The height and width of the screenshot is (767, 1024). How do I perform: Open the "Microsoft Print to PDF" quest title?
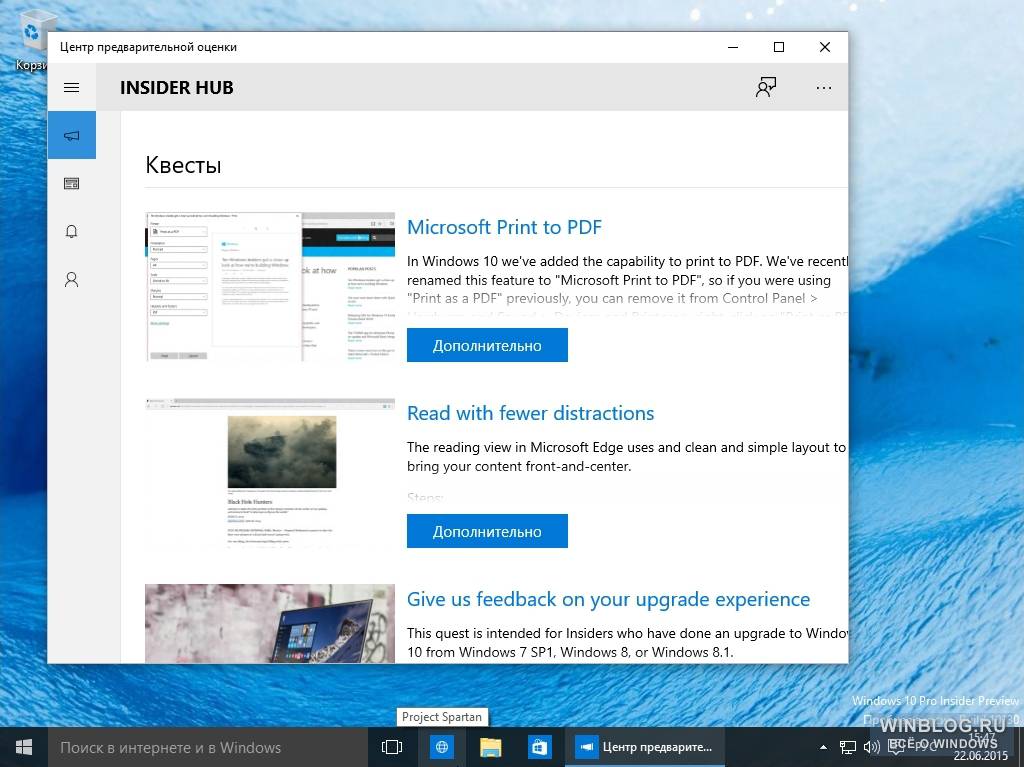(x=504, y=227)
